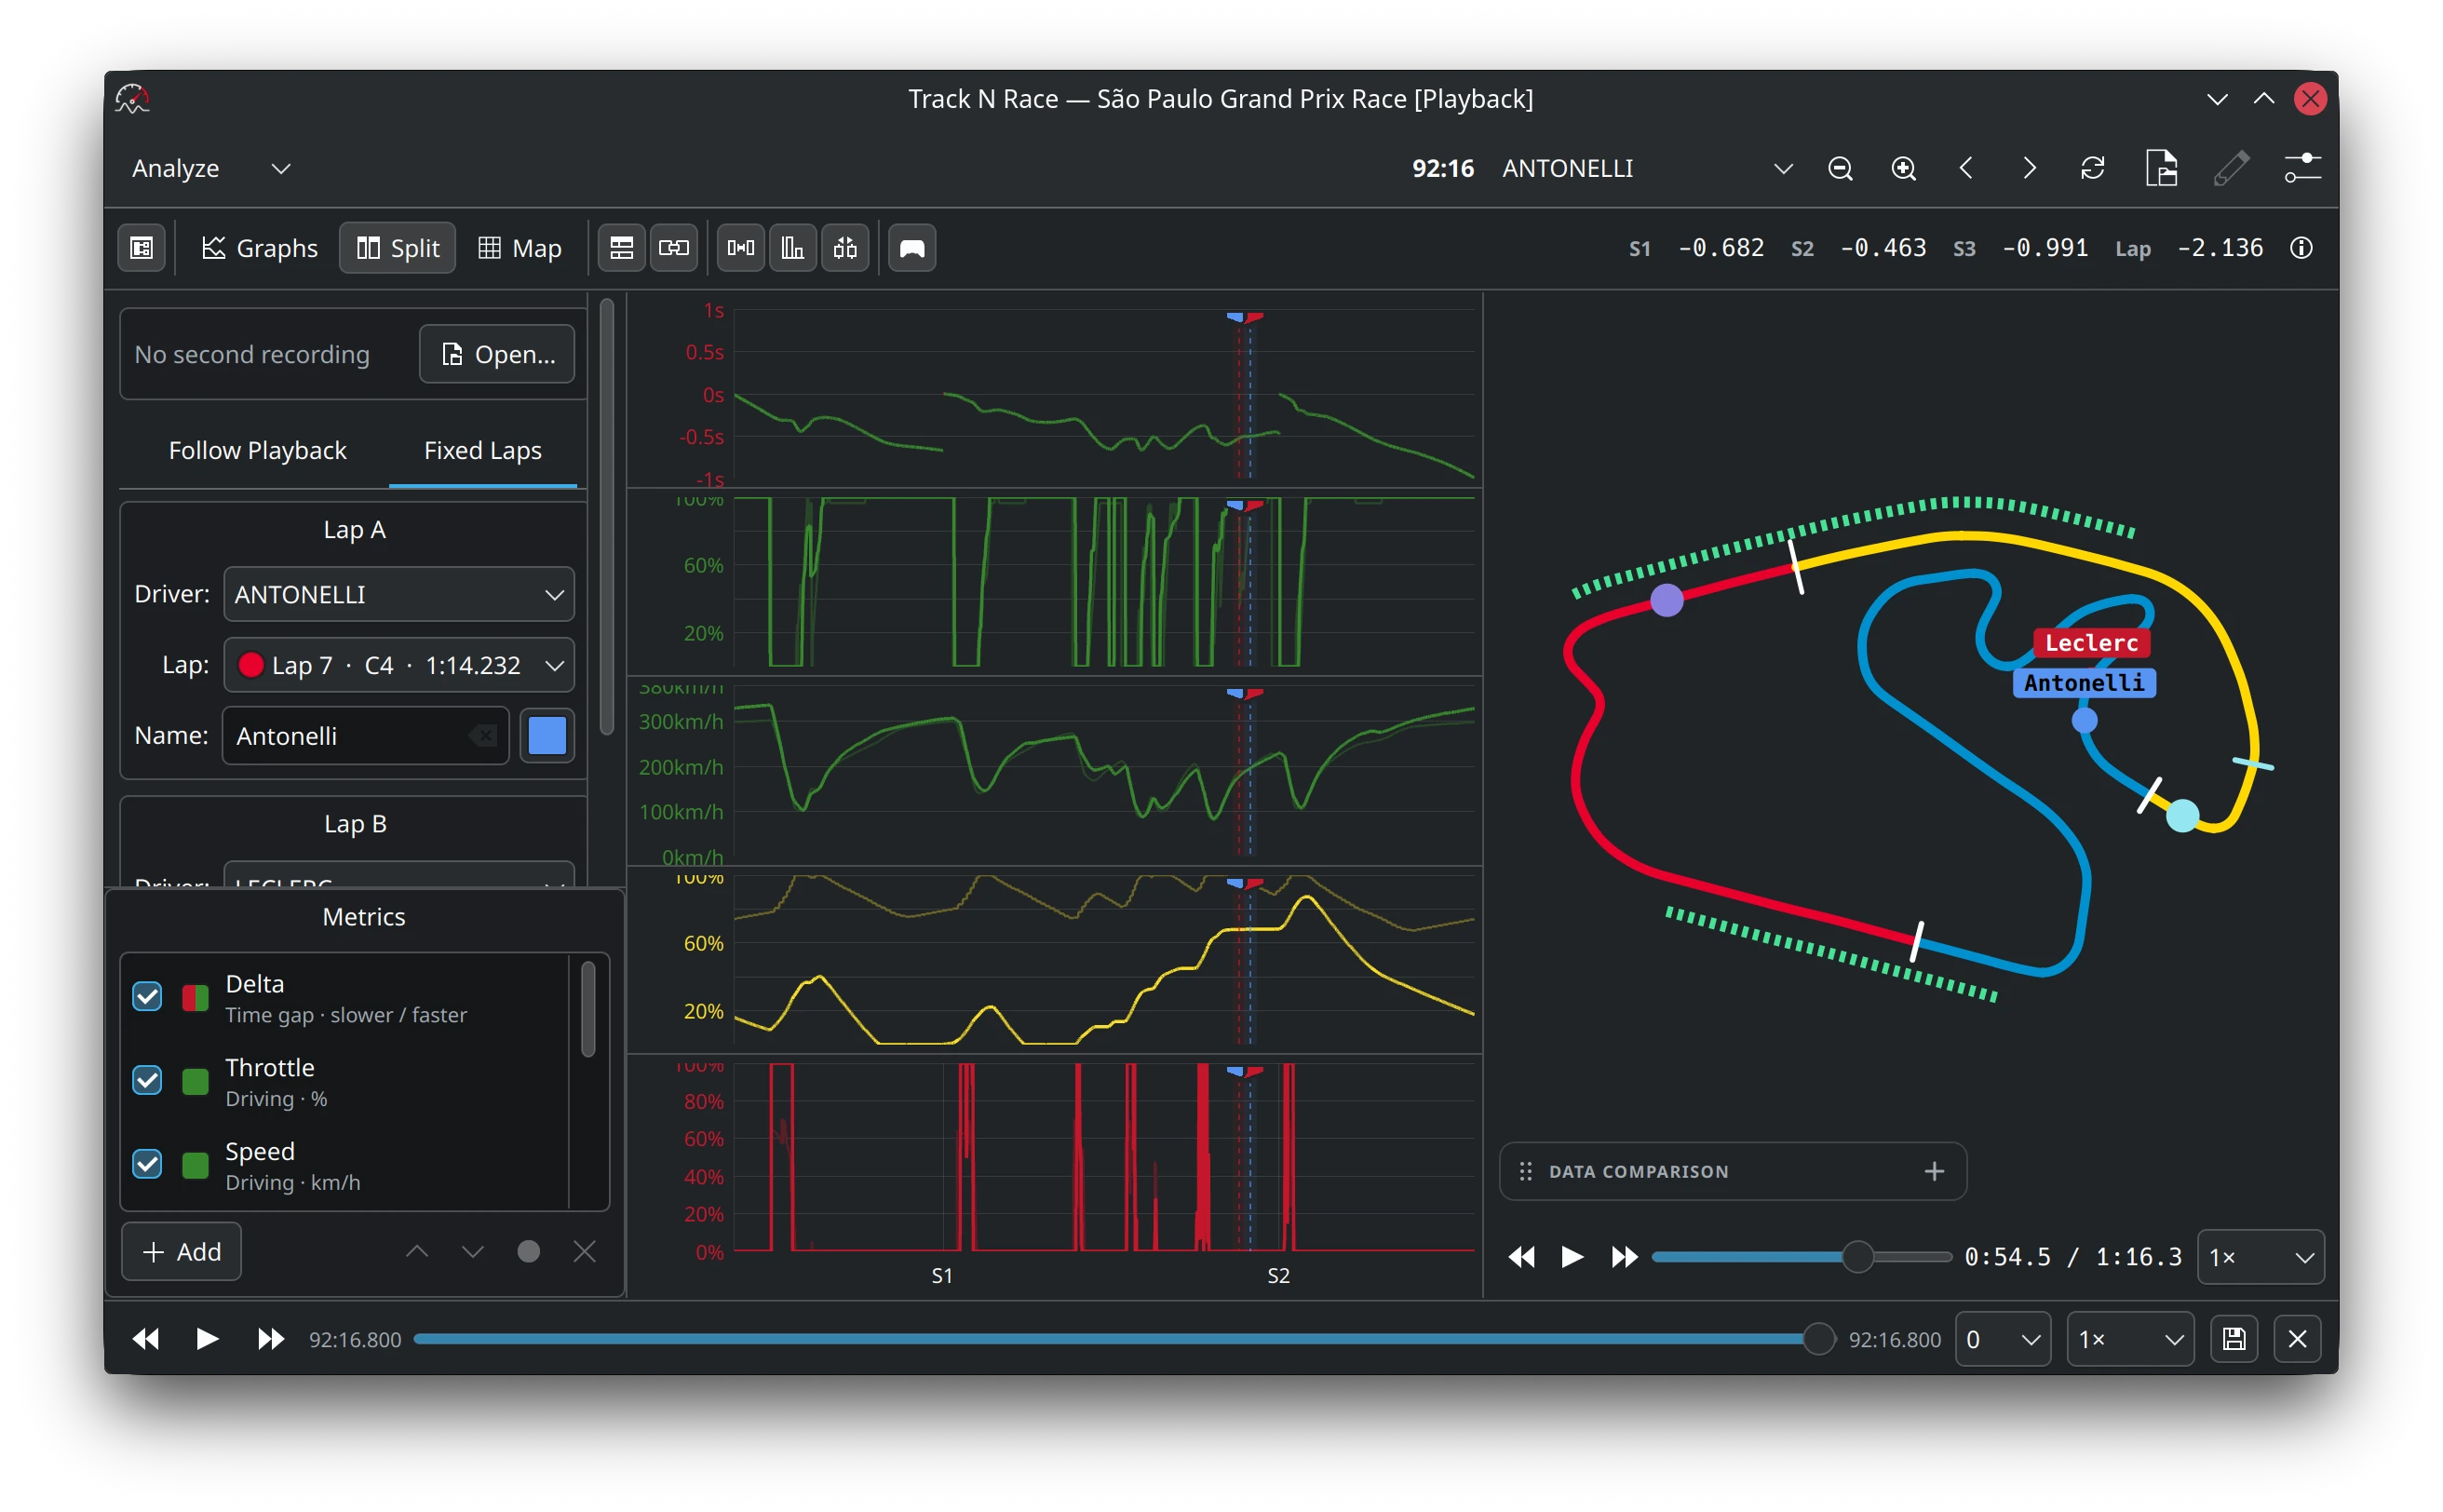Go to previous item with left chevron
Viewport: 2443px width, 1512px height.
click(1966, 168)
